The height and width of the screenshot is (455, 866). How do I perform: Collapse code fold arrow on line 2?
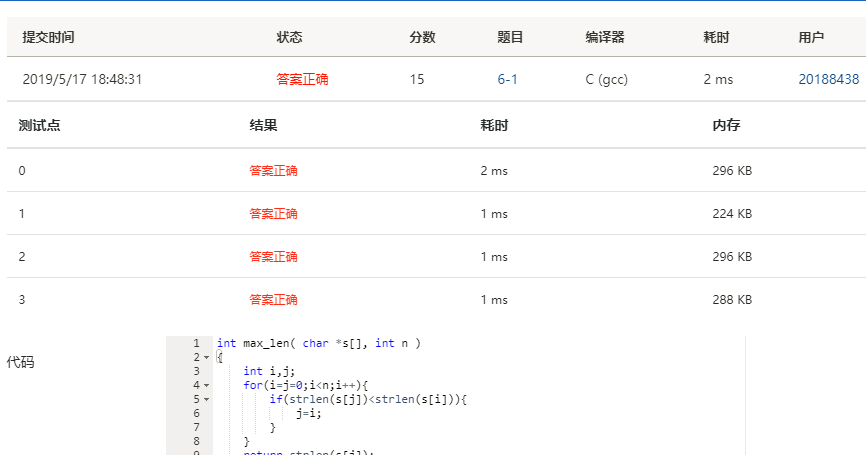(207, 357)
